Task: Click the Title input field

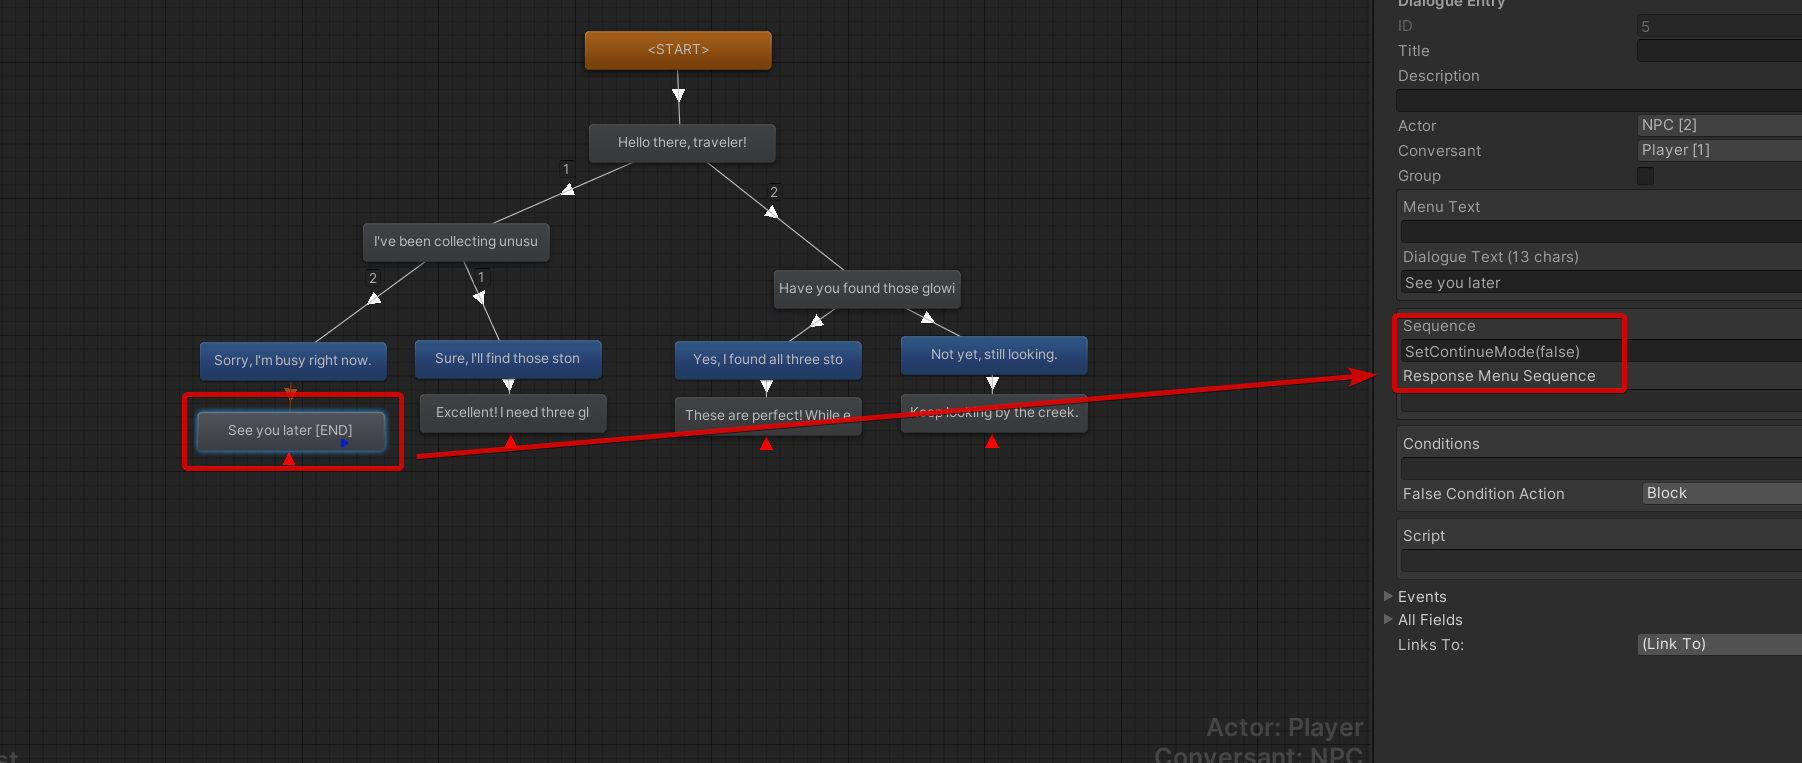Action: click(x=1720, y=51)
